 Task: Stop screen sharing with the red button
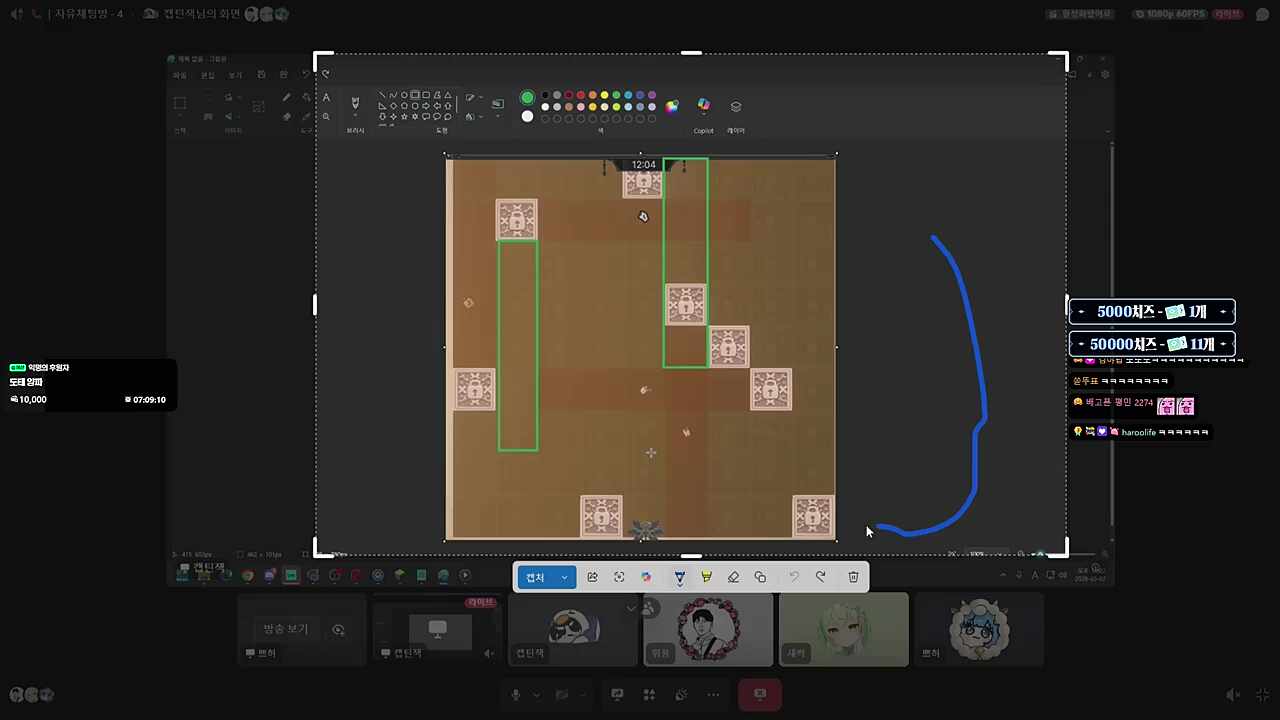(x=759, y=695)
